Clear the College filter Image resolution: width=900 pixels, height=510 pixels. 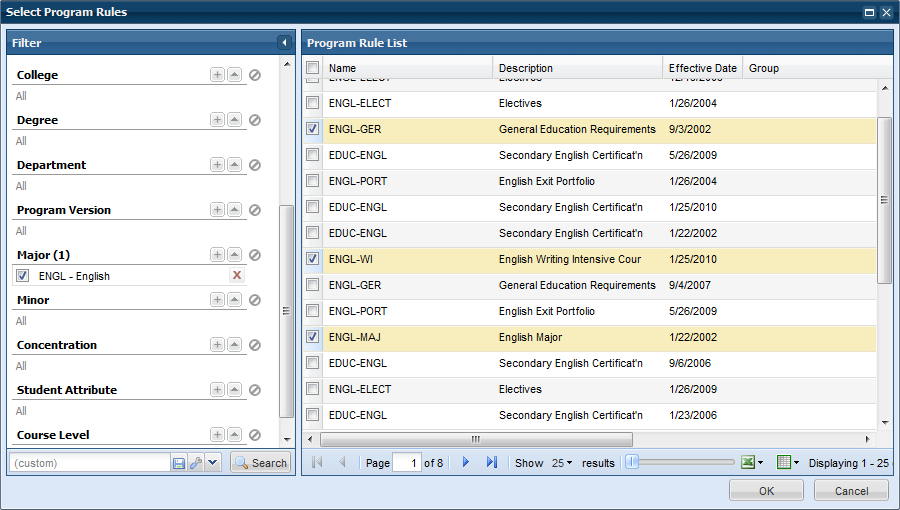(x=255, y=75)
